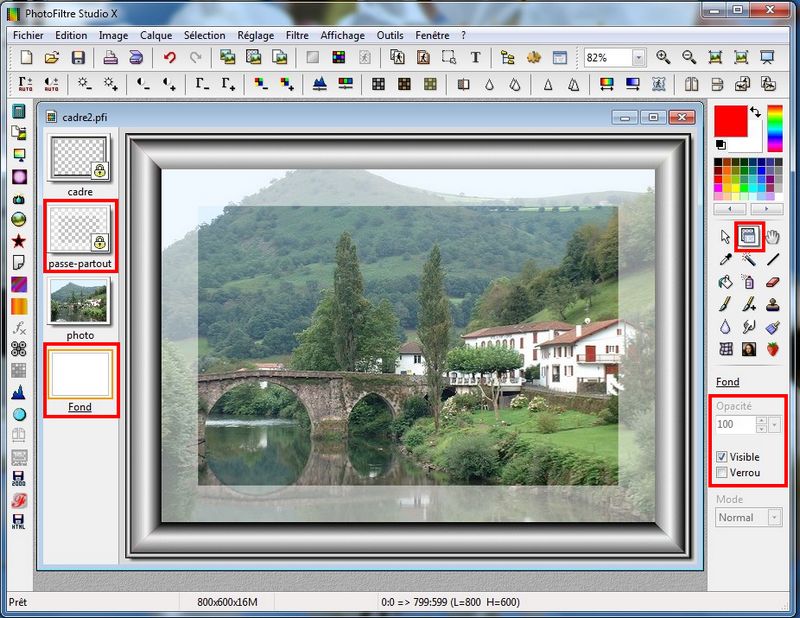Click the New document icon
800x618 pixels.
[26, 57]
